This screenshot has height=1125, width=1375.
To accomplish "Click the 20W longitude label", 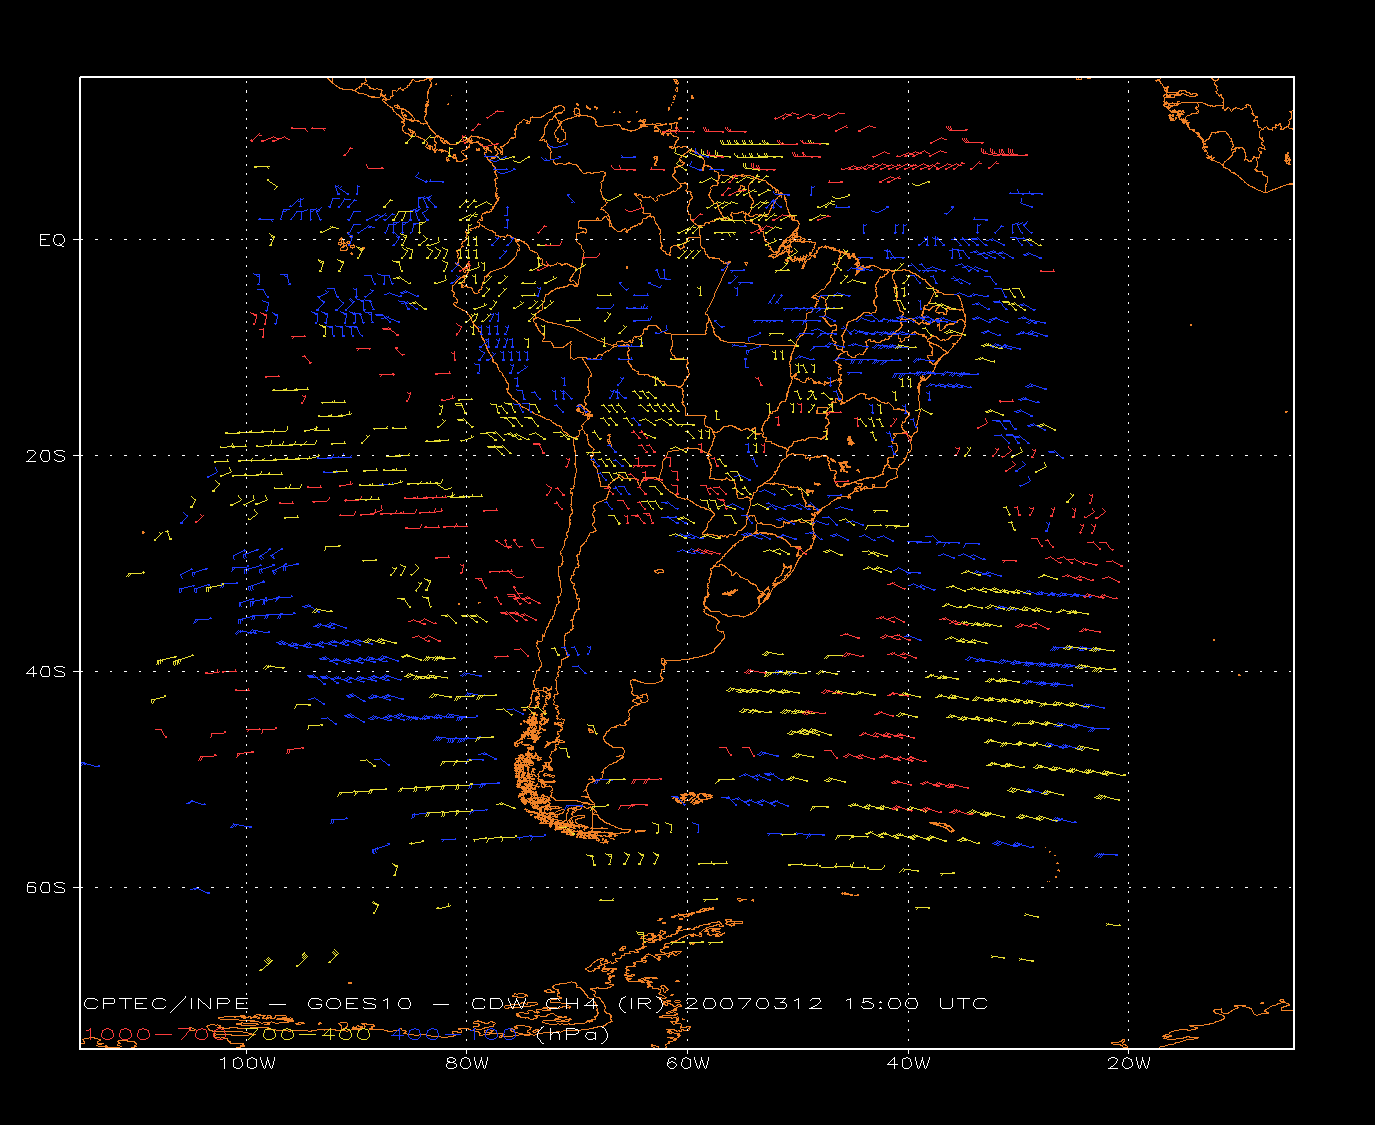I will tap(1129, 1063).
